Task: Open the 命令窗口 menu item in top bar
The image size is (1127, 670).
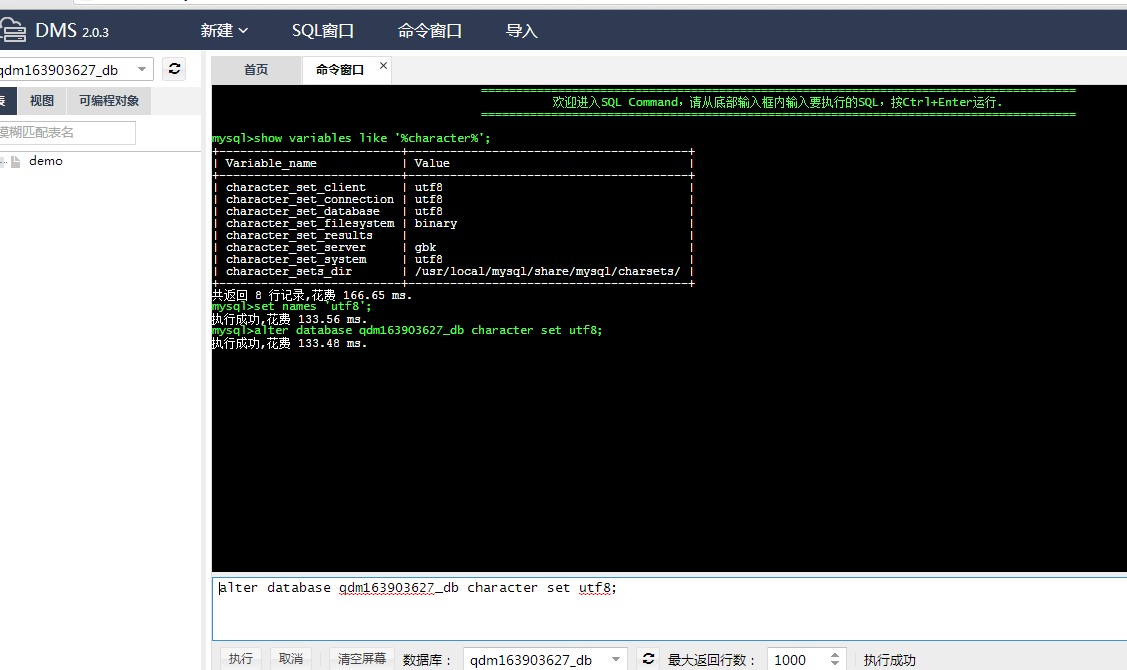Action: click(x=430, y=30)
